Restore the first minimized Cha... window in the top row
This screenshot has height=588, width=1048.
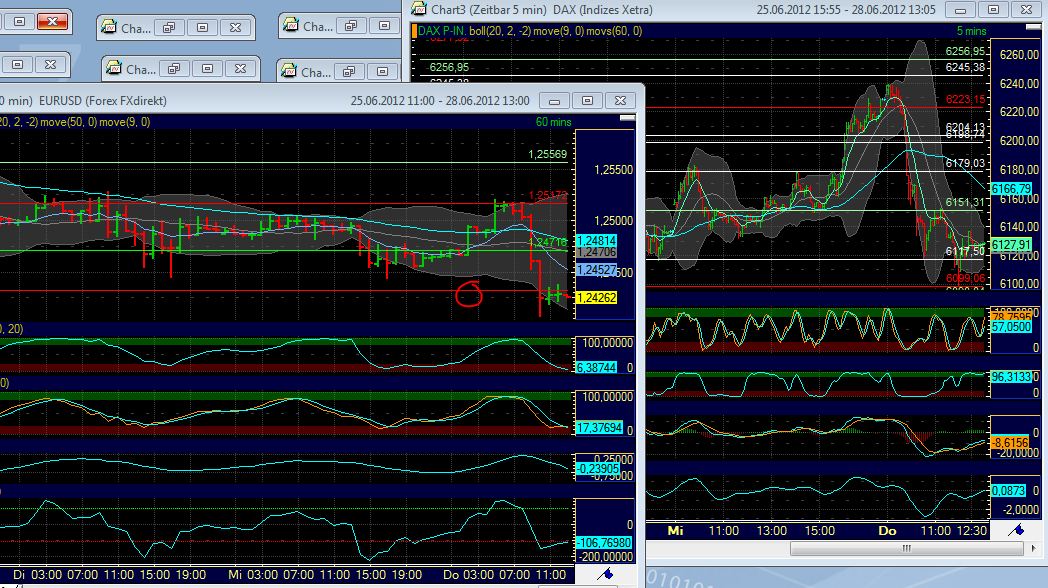pos(169,27)
